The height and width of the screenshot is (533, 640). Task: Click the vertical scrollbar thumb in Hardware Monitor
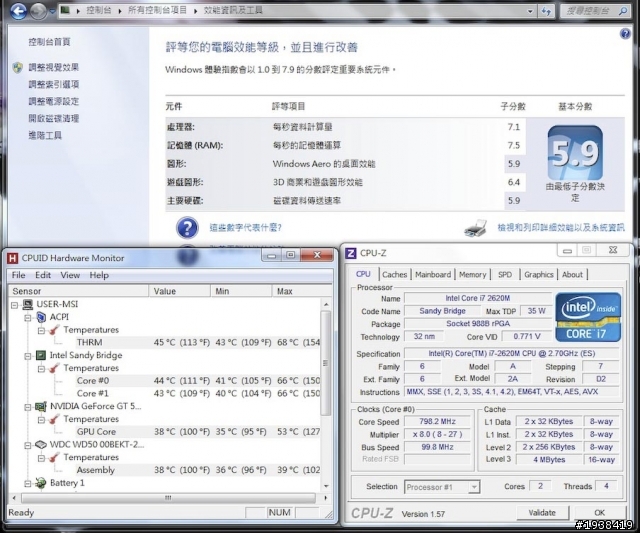(x=325, y=363)
